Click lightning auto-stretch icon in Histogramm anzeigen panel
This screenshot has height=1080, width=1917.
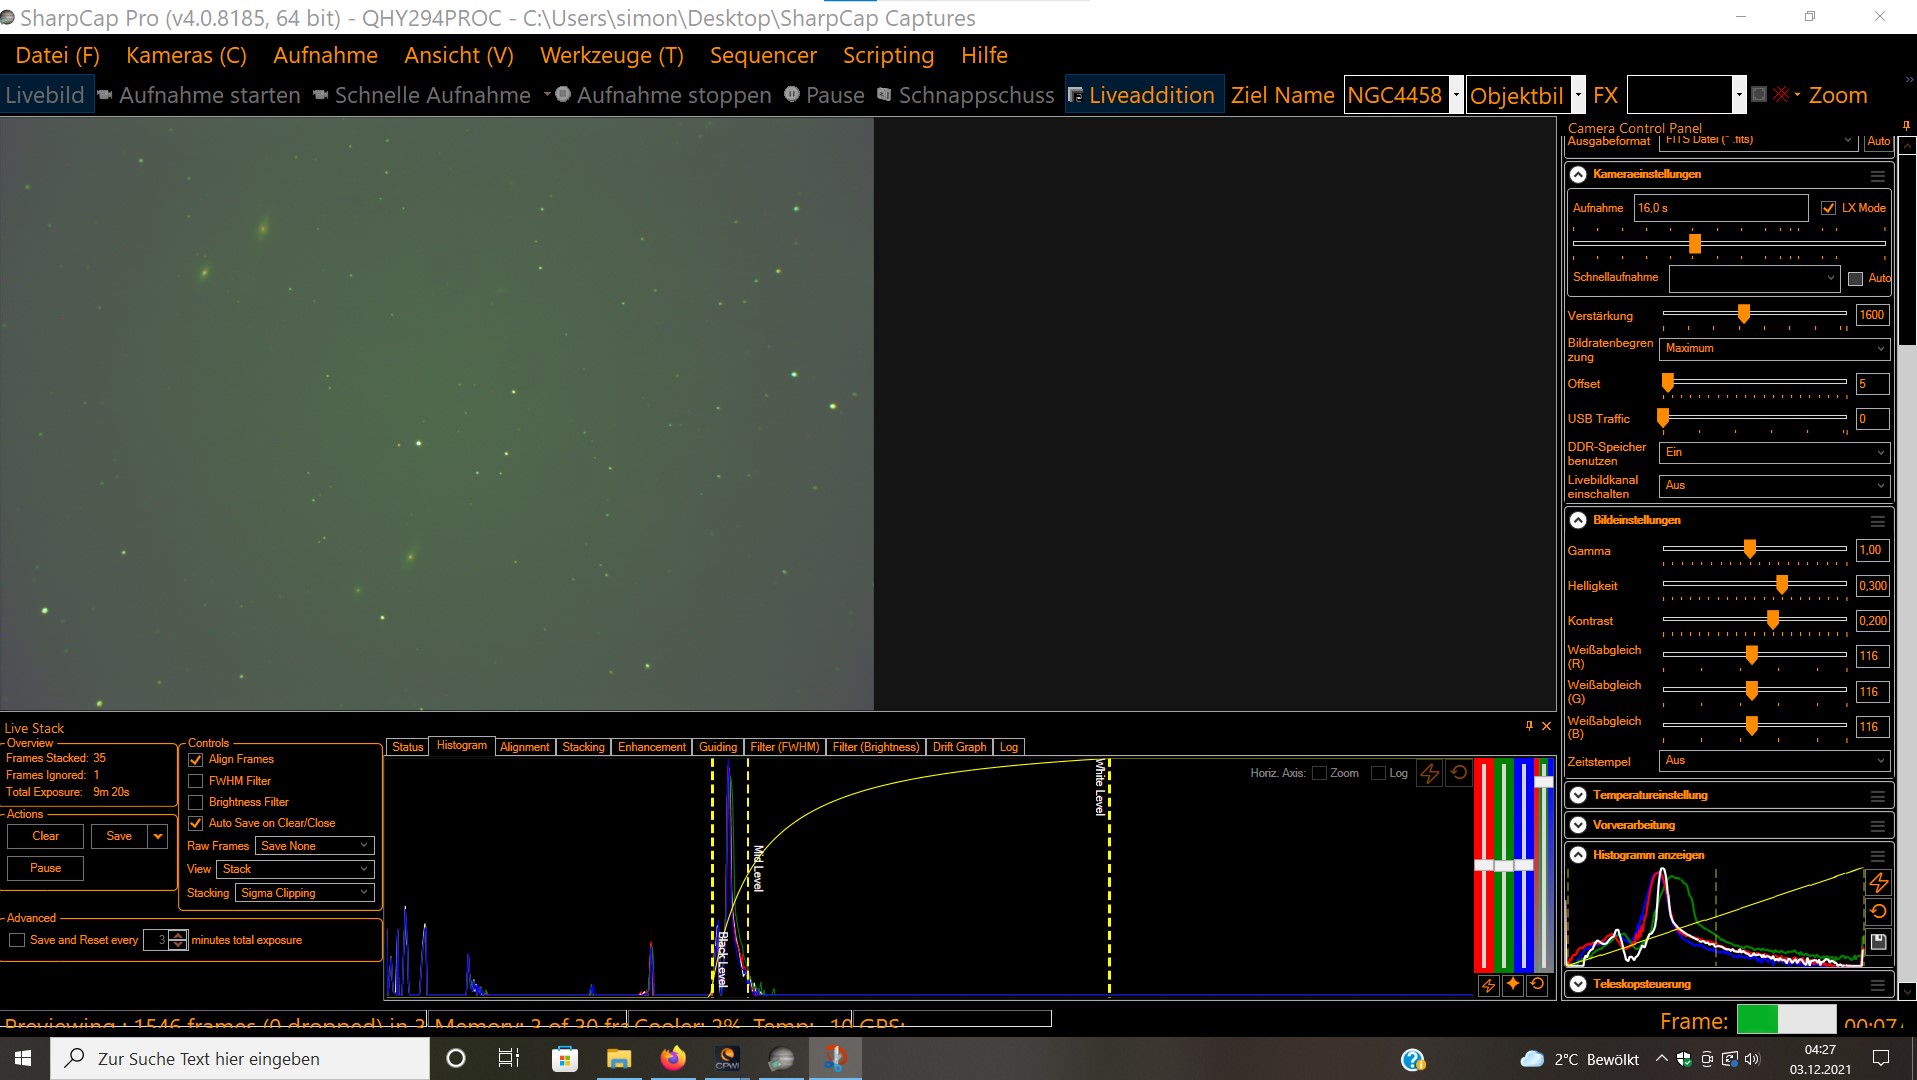tap(1878, 883)
